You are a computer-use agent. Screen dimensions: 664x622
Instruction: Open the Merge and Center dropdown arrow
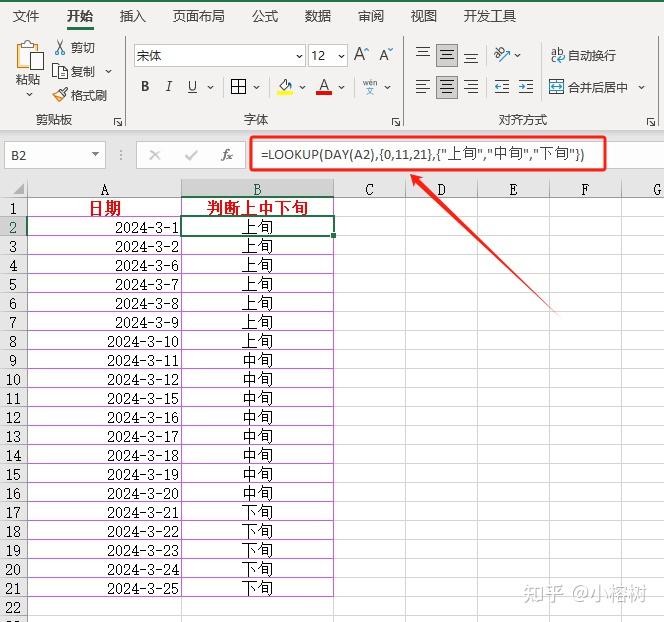click(x=642, y=87)
